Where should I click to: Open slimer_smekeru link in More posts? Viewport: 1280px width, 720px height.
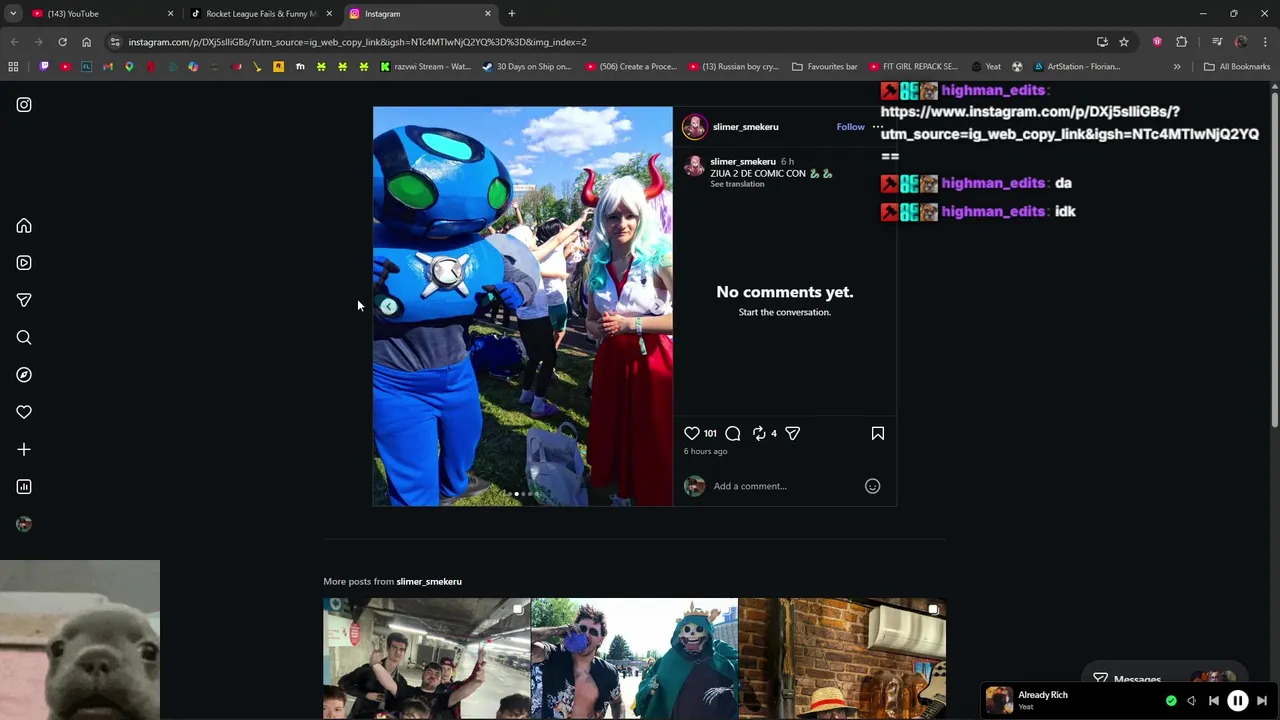pos(429,581)
